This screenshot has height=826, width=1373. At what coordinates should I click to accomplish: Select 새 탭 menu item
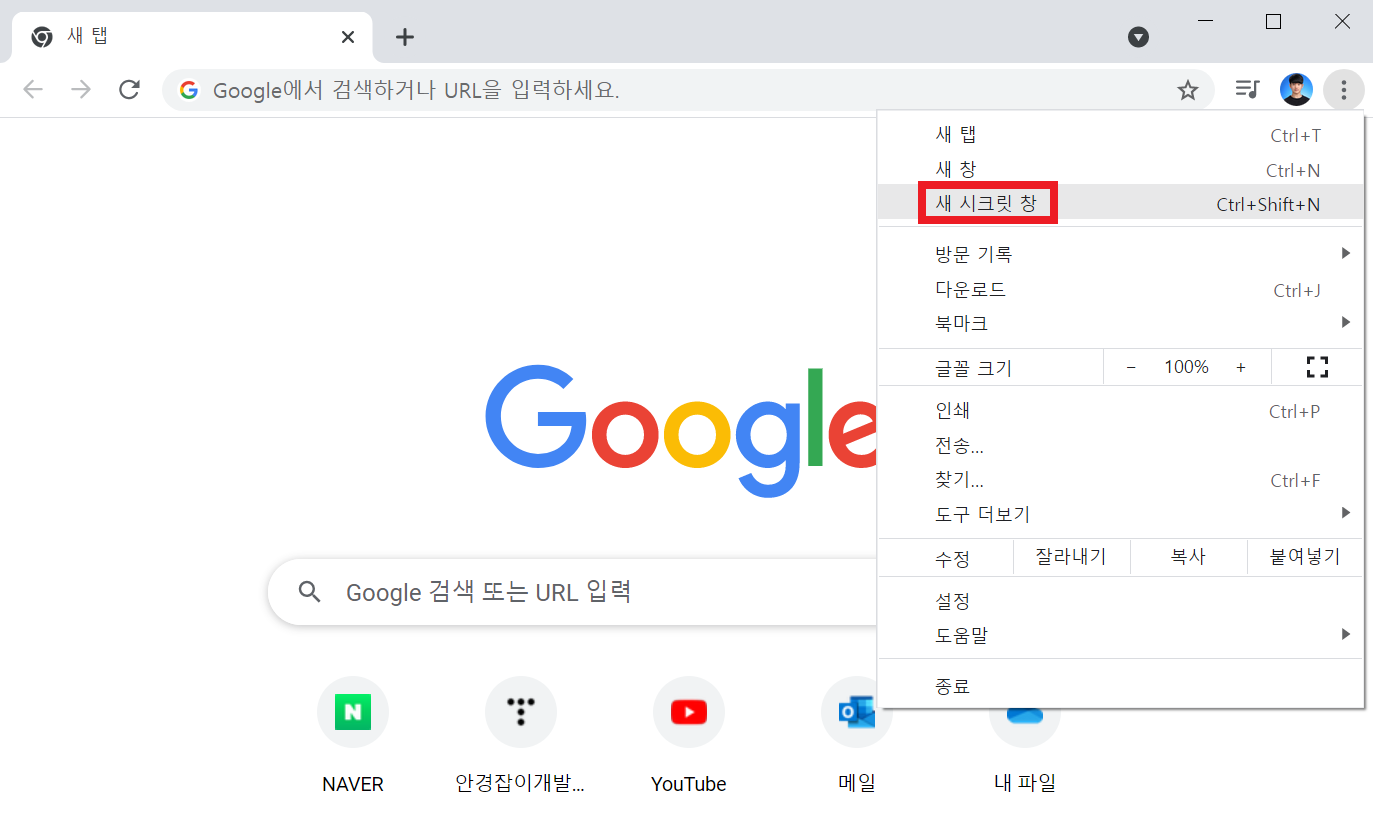click(1121, 135)
